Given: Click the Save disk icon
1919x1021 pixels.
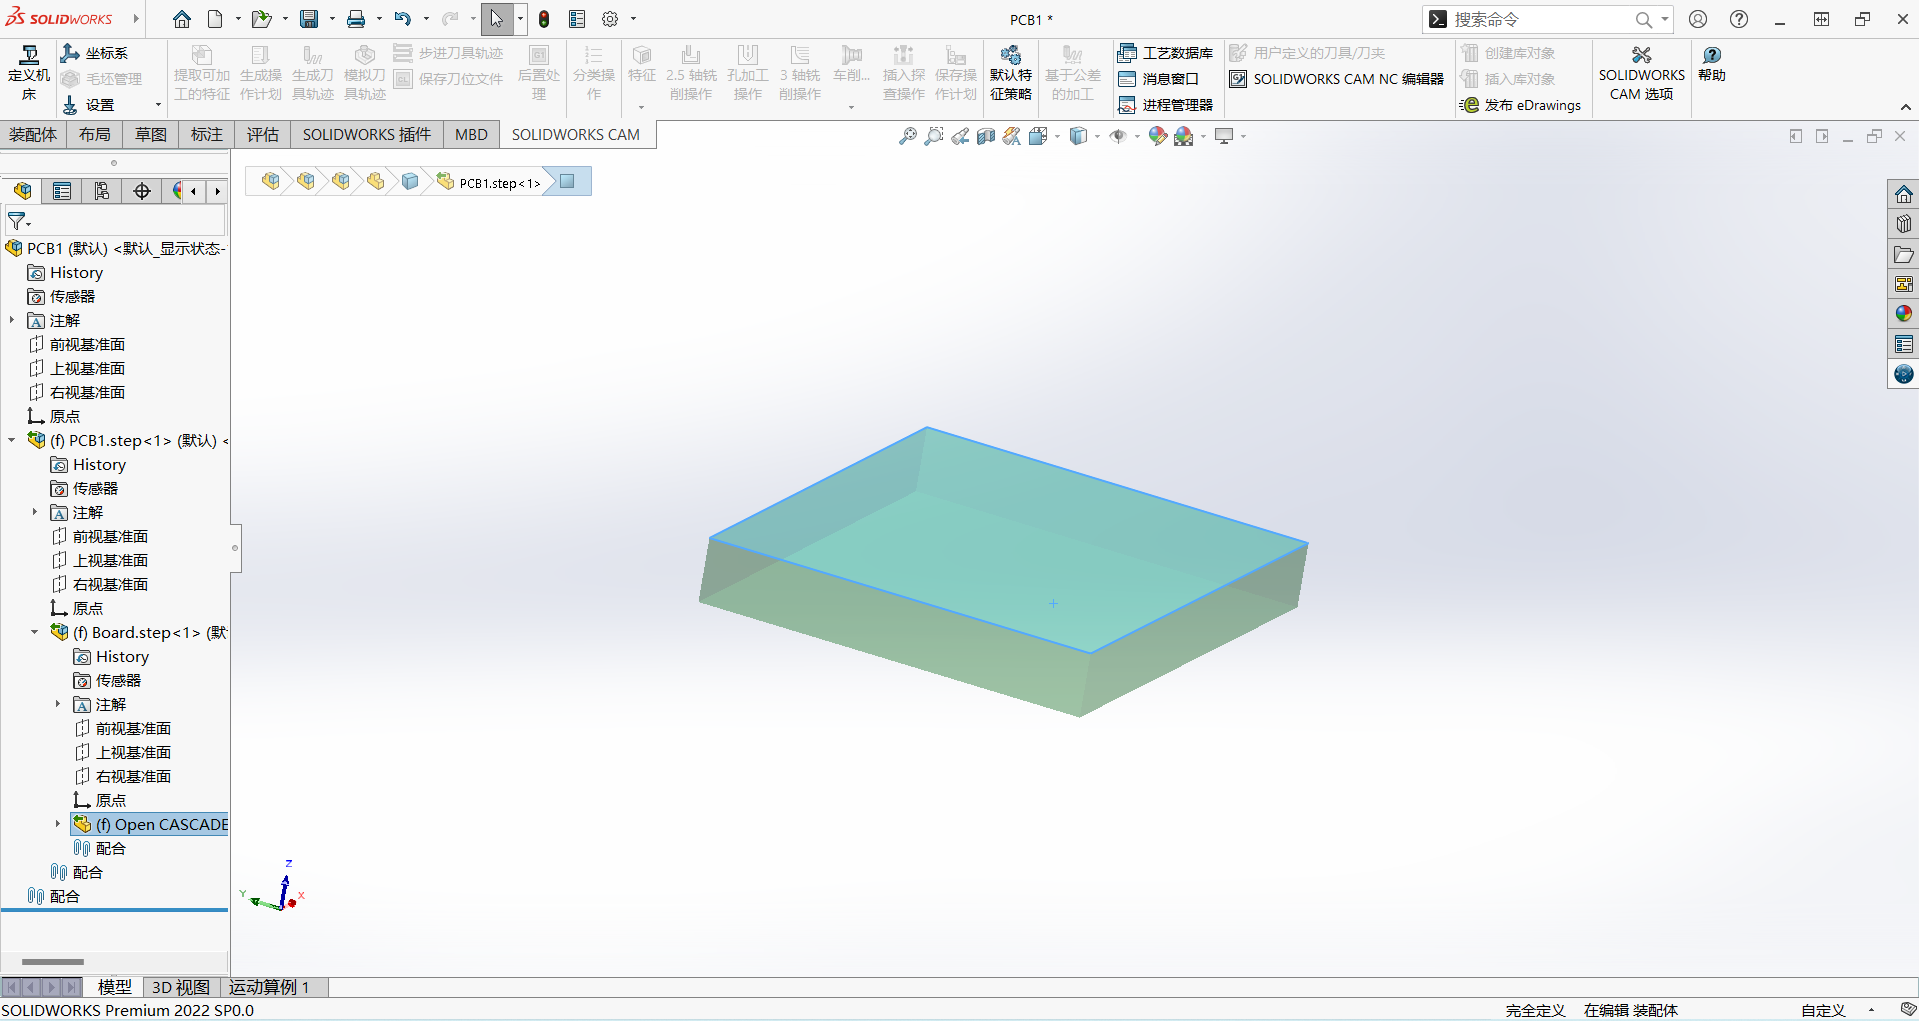Looking at the screenshot, I should pos(309,19).
